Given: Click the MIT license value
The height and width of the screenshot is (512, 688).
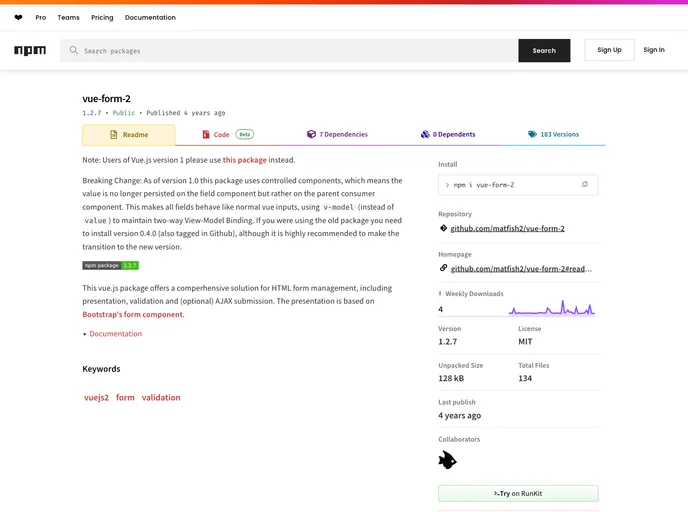Looking at the screenshot, I should pyautogui.click(x=525, y=342).
